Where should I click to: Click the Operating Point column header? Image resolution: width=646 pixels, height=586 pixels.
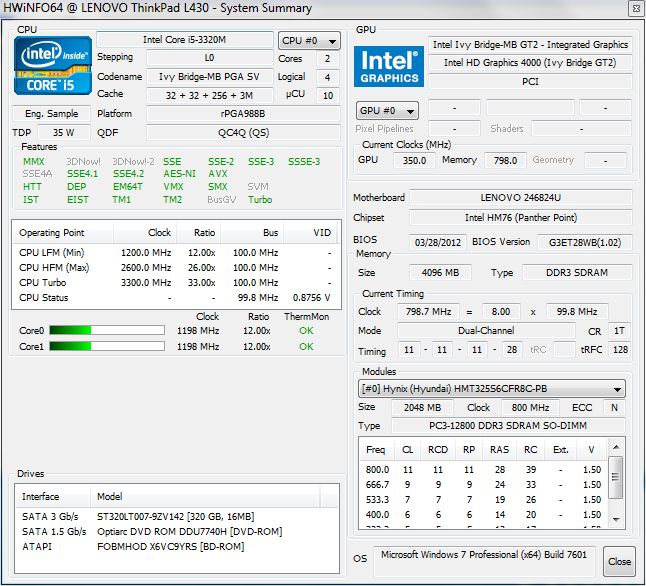click(x=53, y=233)
